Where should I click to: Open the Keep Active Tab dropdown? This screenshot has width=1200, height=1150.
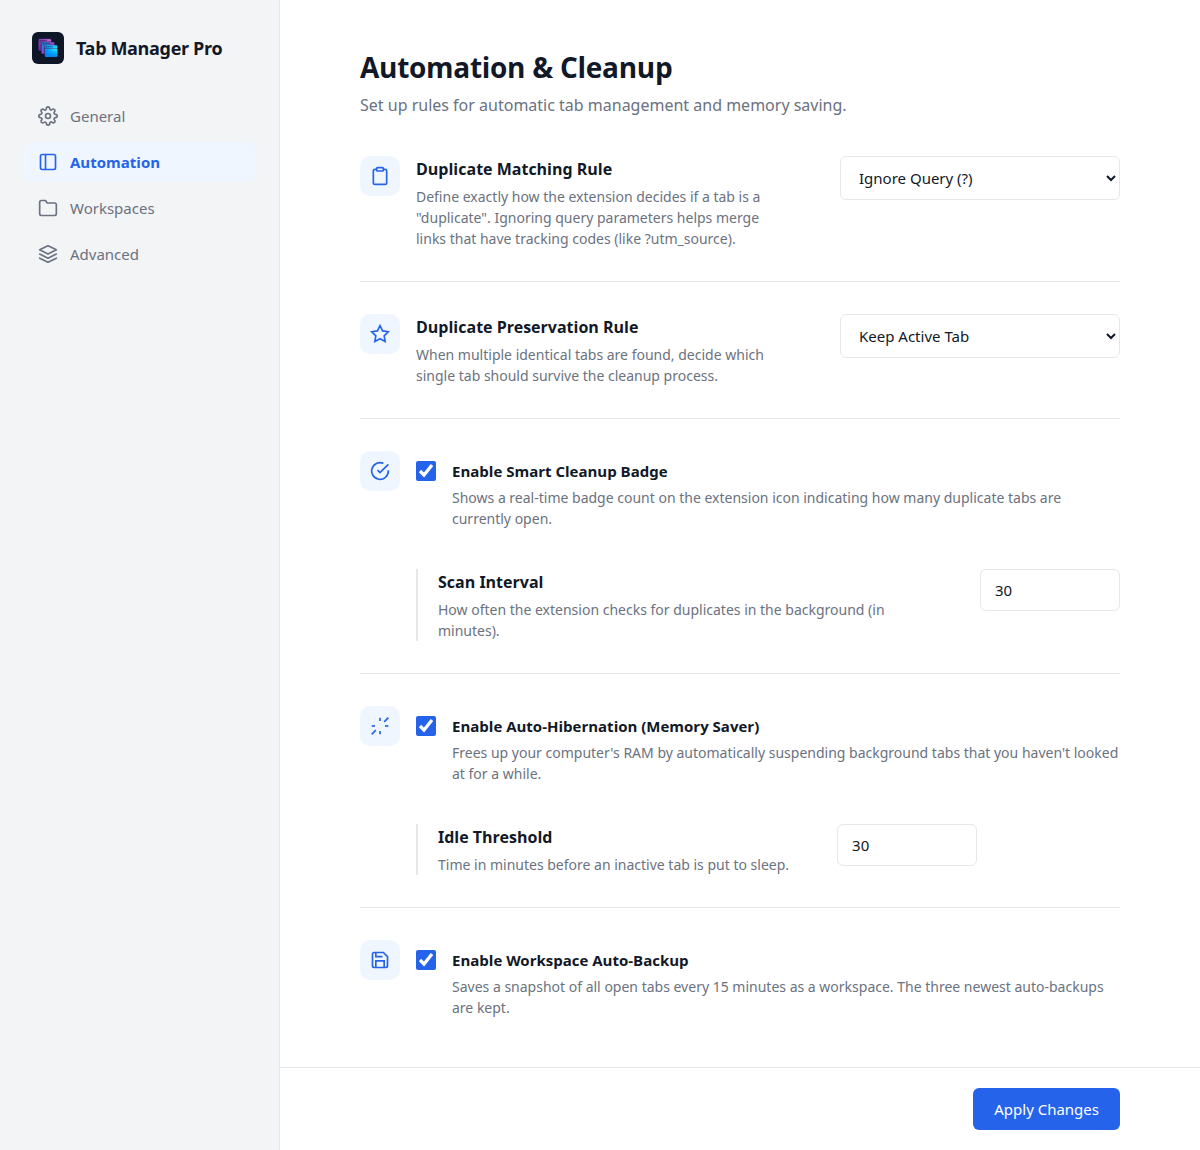pyautogui.click(x=980, y=336)
